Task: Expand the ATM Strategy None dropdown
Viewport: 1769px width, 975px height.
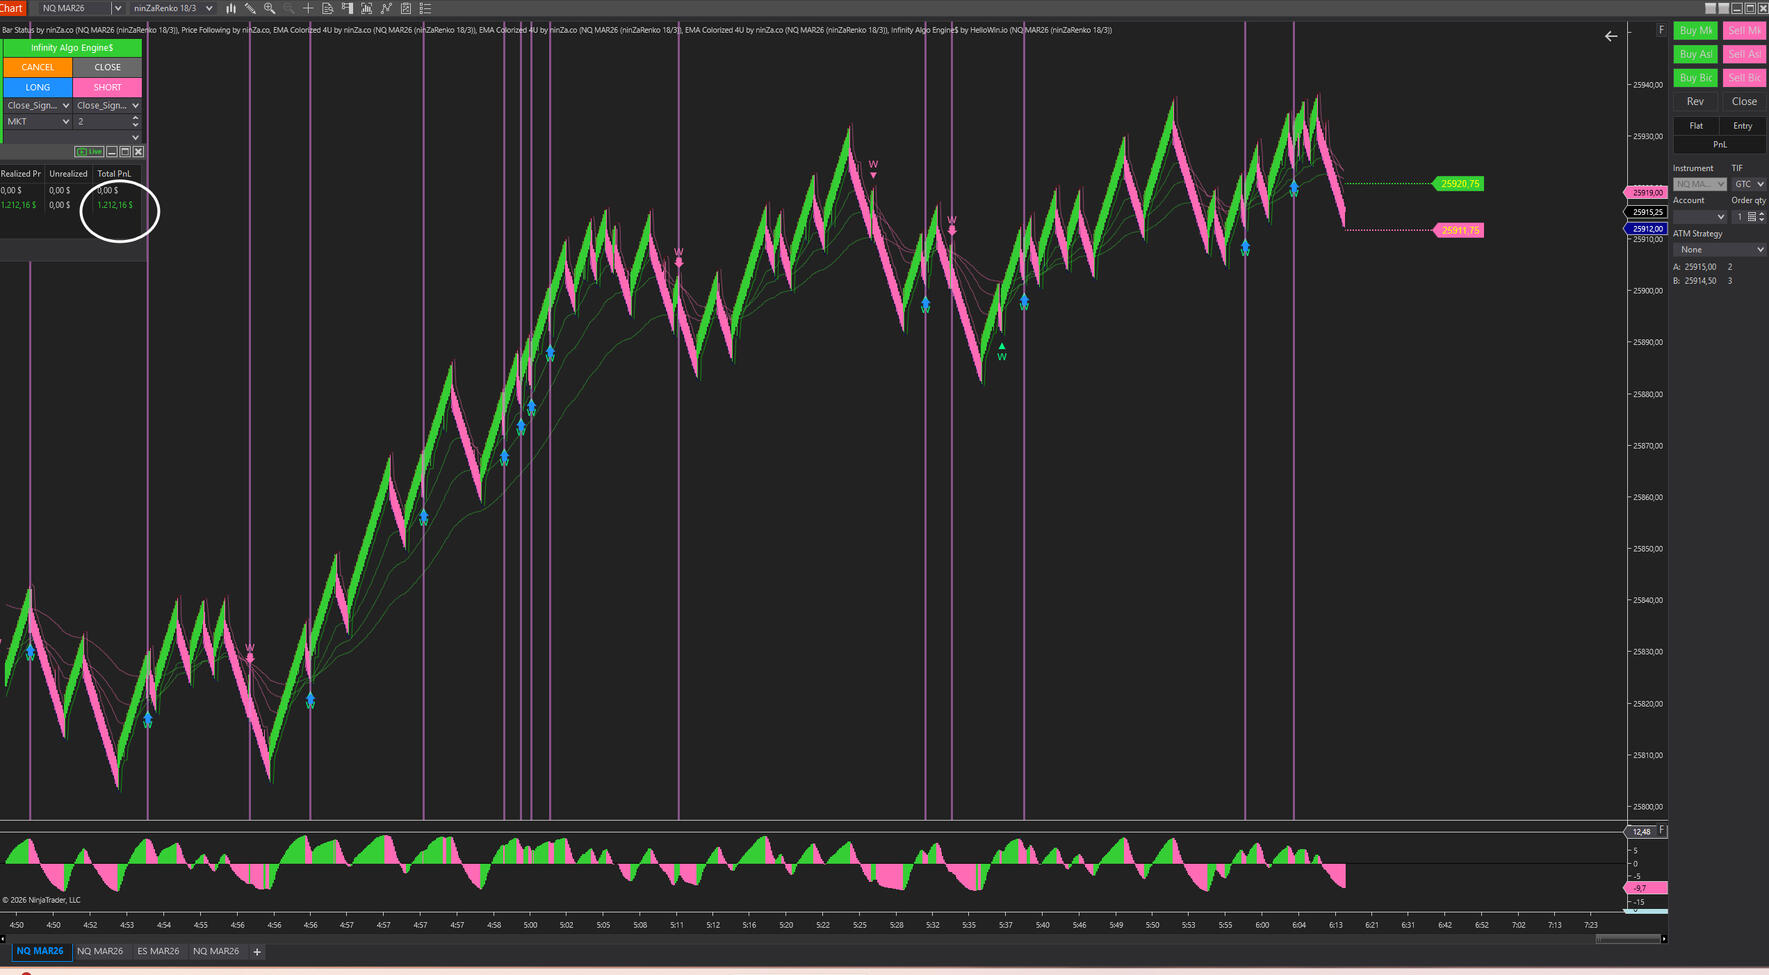Action: coord(1720,250)
